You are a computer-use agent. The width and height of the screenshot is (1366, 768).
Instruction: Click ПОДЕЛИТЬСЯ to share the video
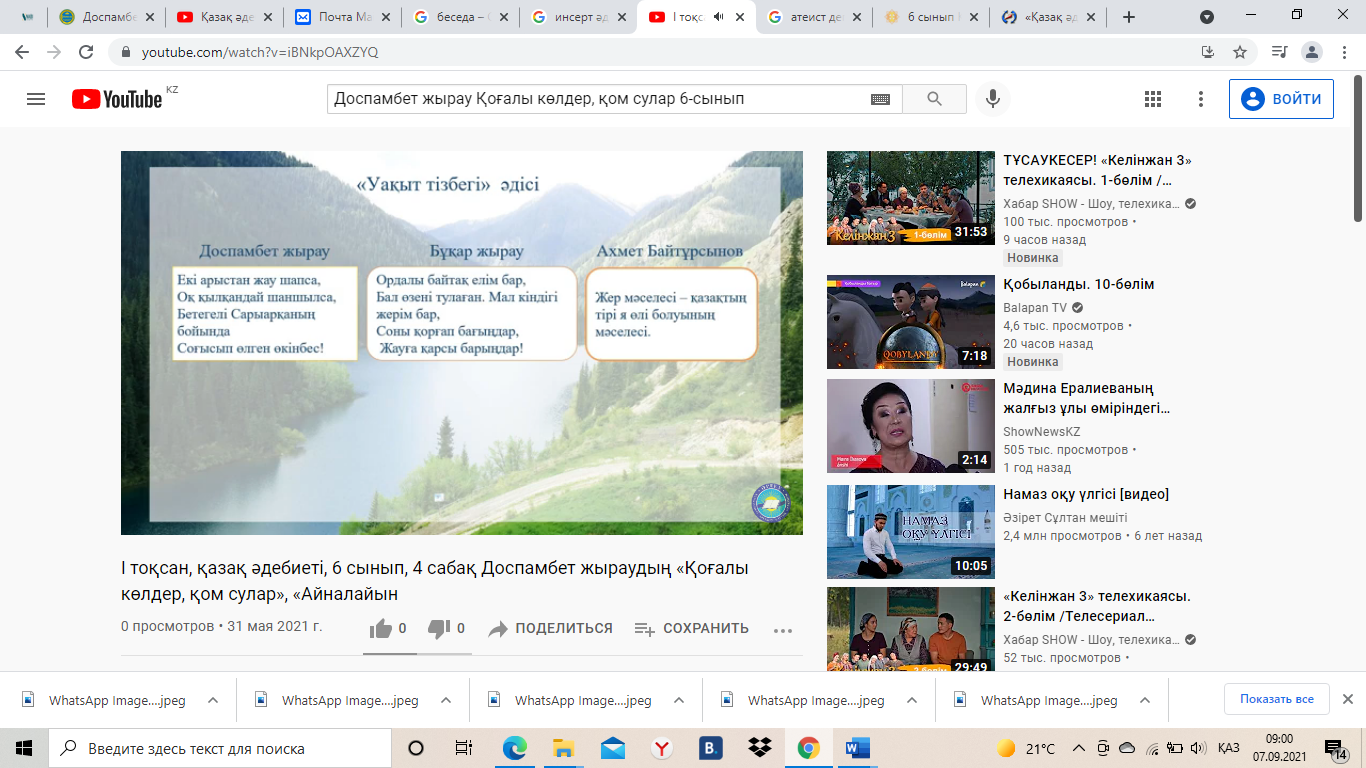(550, 629)
